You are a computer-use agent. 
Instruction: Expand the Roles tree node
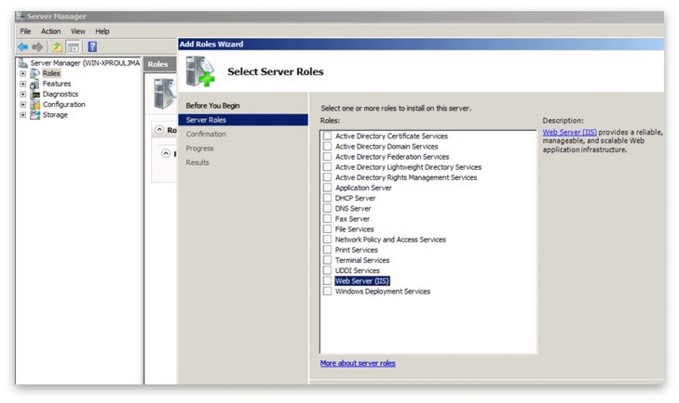tap(23, 74)
